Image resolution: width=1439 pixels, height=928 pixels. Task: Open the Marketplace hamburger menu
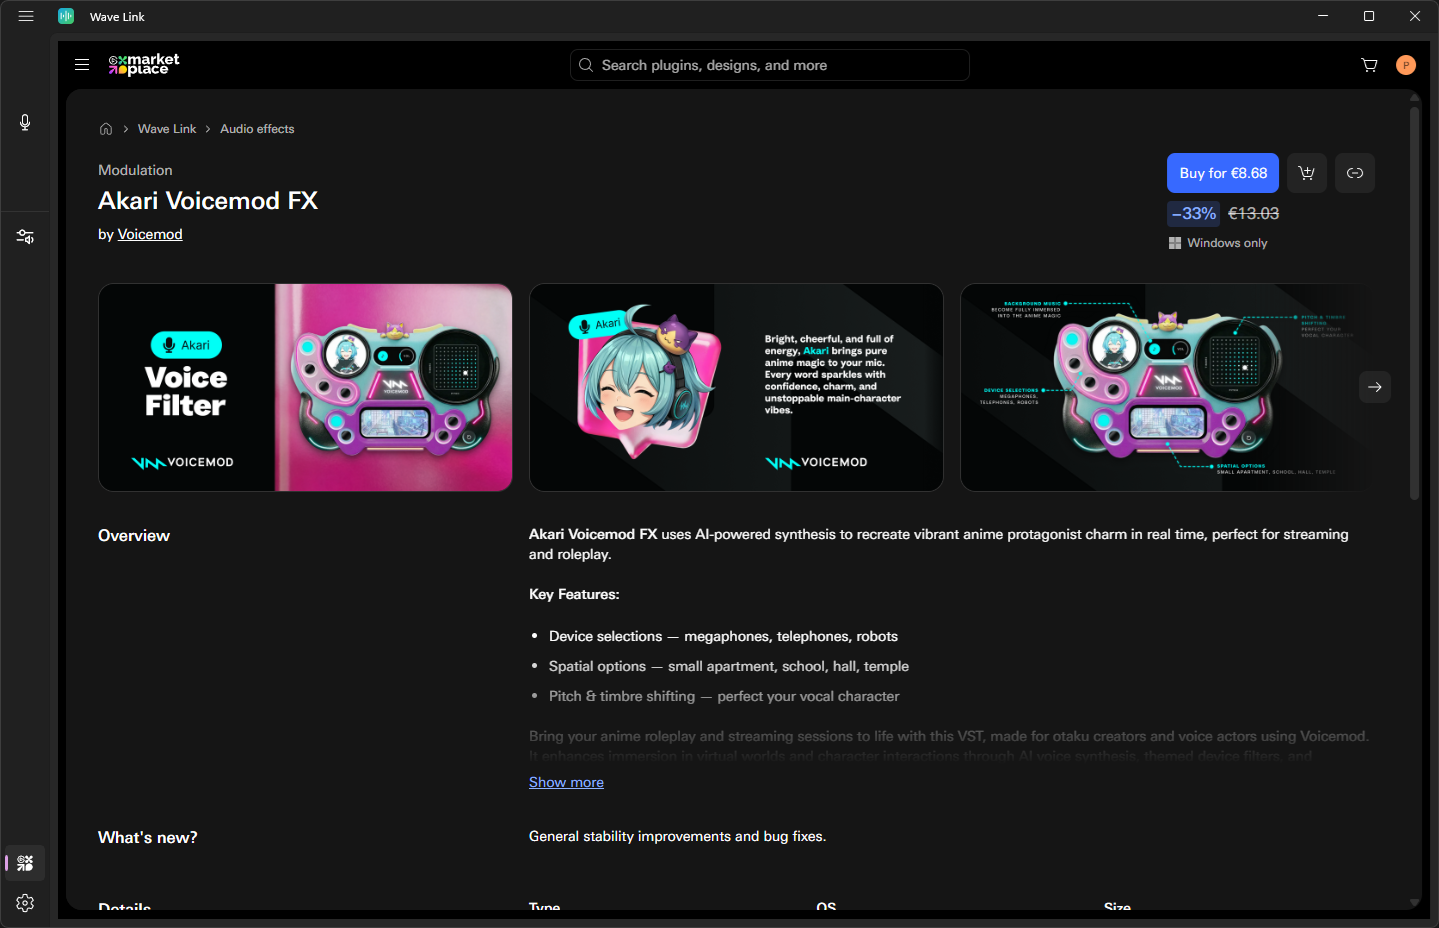[82, 65]
